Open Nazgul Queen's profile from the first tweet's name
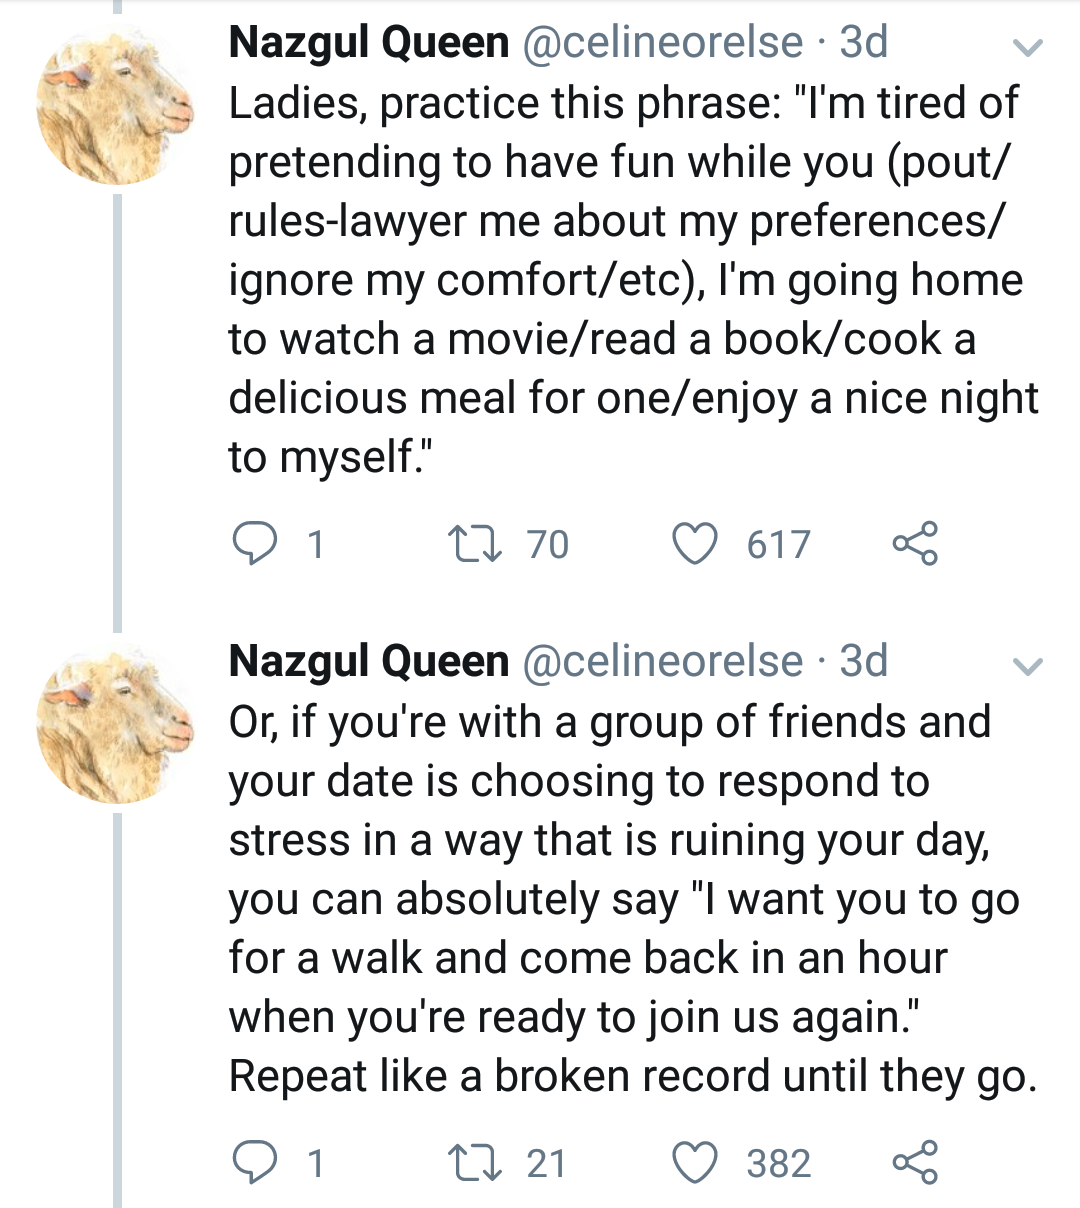Viewport: 1080px width, 1208px height. pyautogui.click(x=368, y=43)
